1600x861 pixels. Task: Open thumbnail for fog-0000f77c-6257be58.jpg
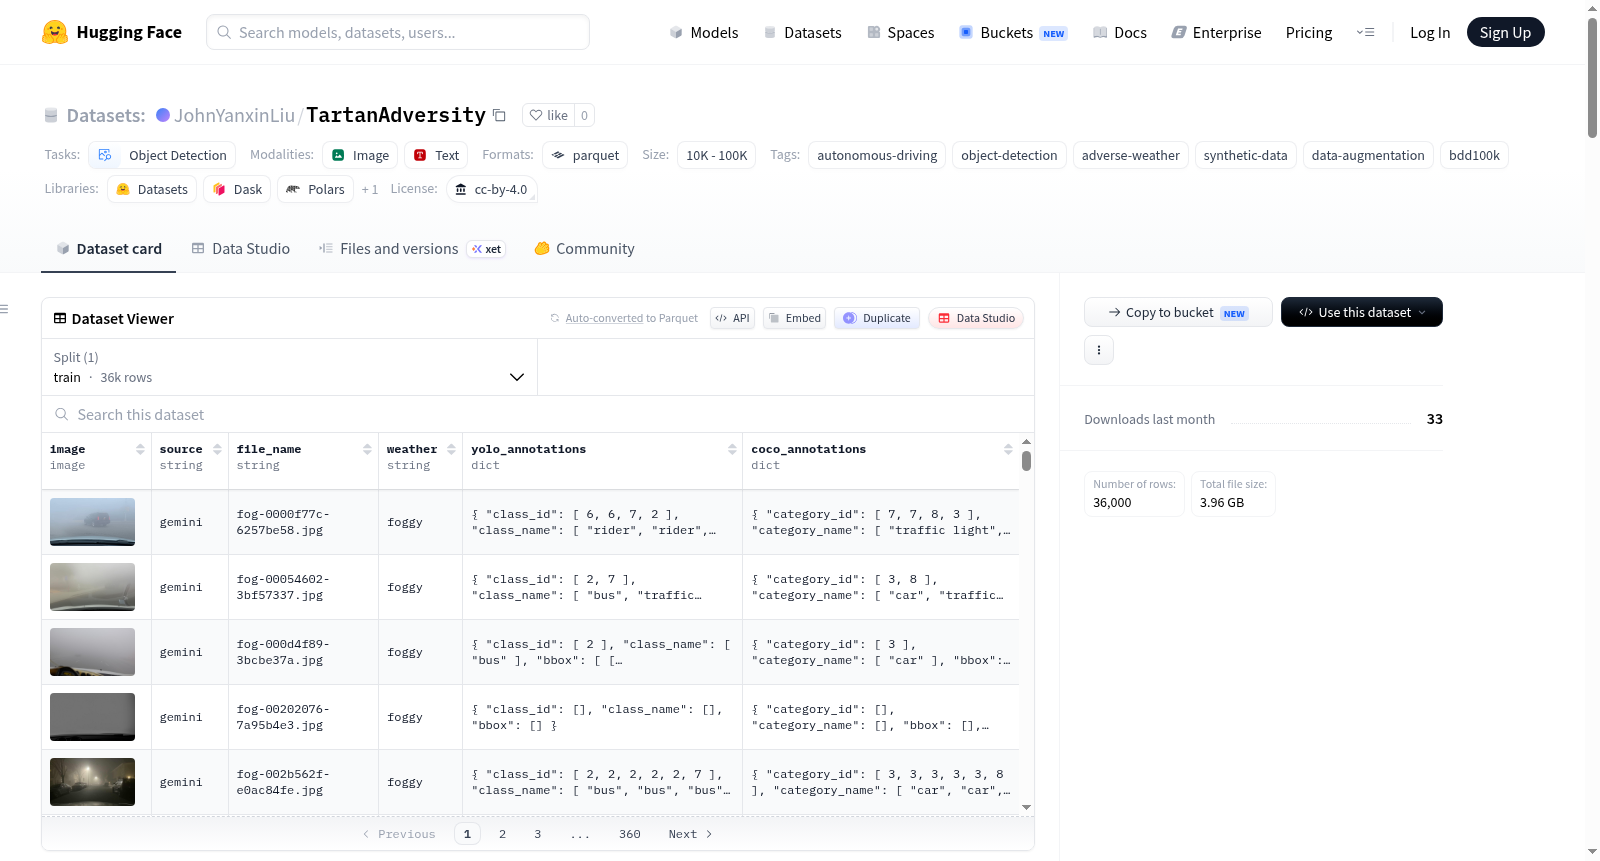click(x=92, y=522)
